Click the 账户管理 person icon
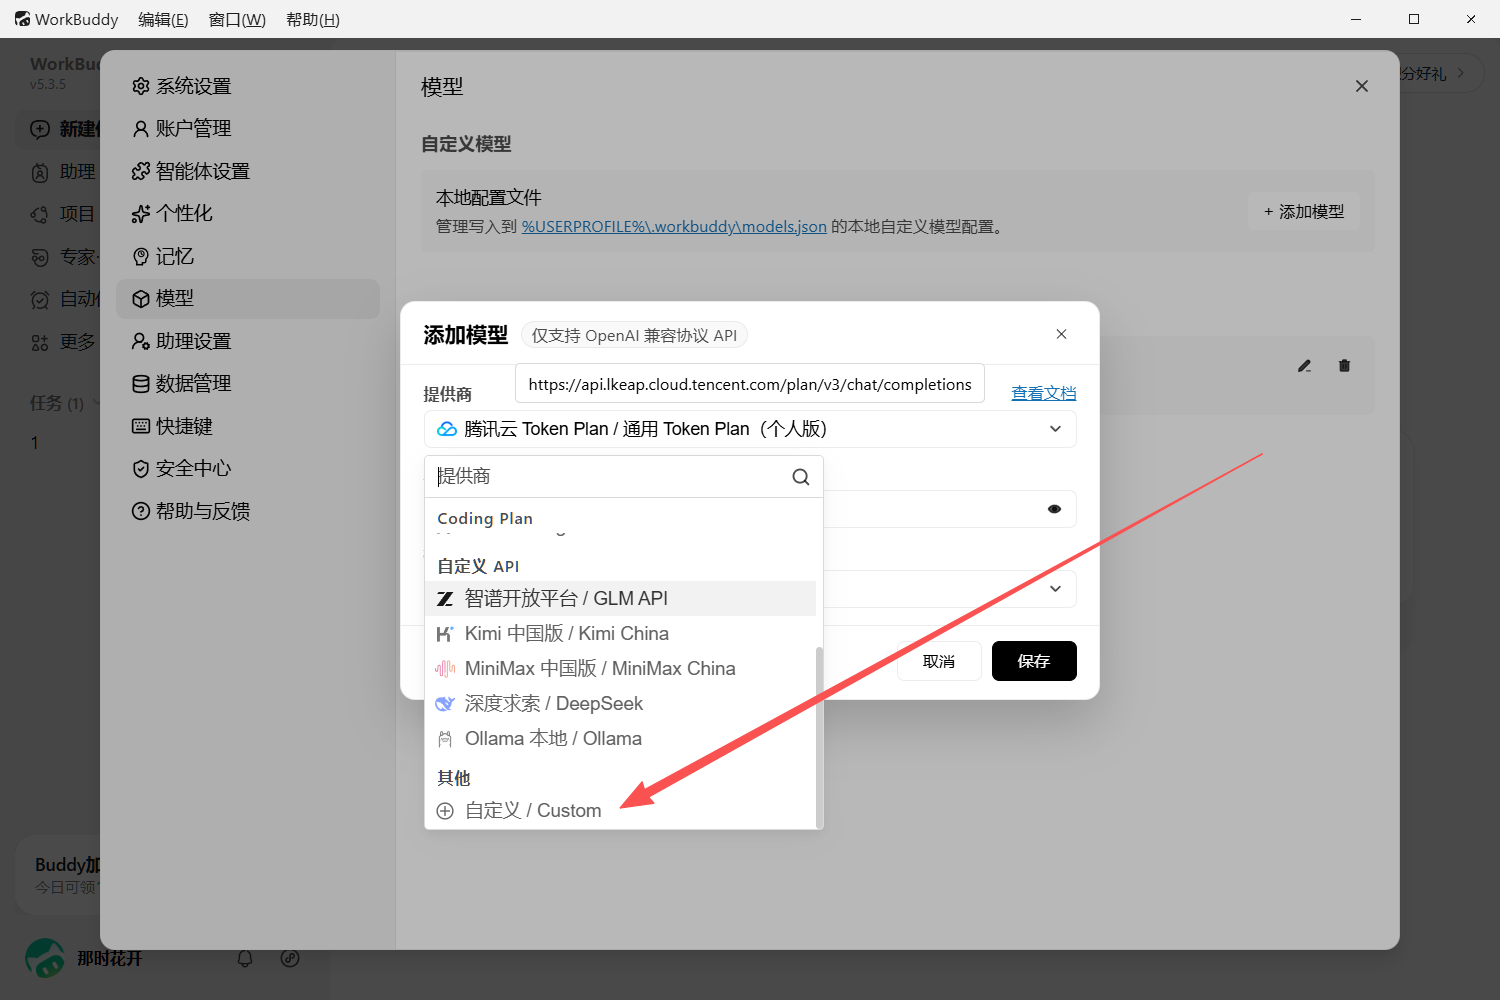 click(x=141, y=129)
